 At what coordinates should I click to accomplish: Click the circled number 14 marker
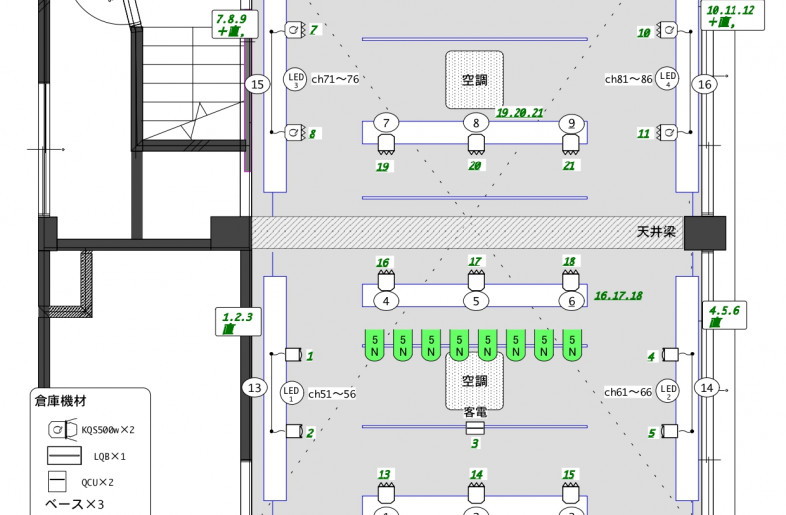pos(707,388)
